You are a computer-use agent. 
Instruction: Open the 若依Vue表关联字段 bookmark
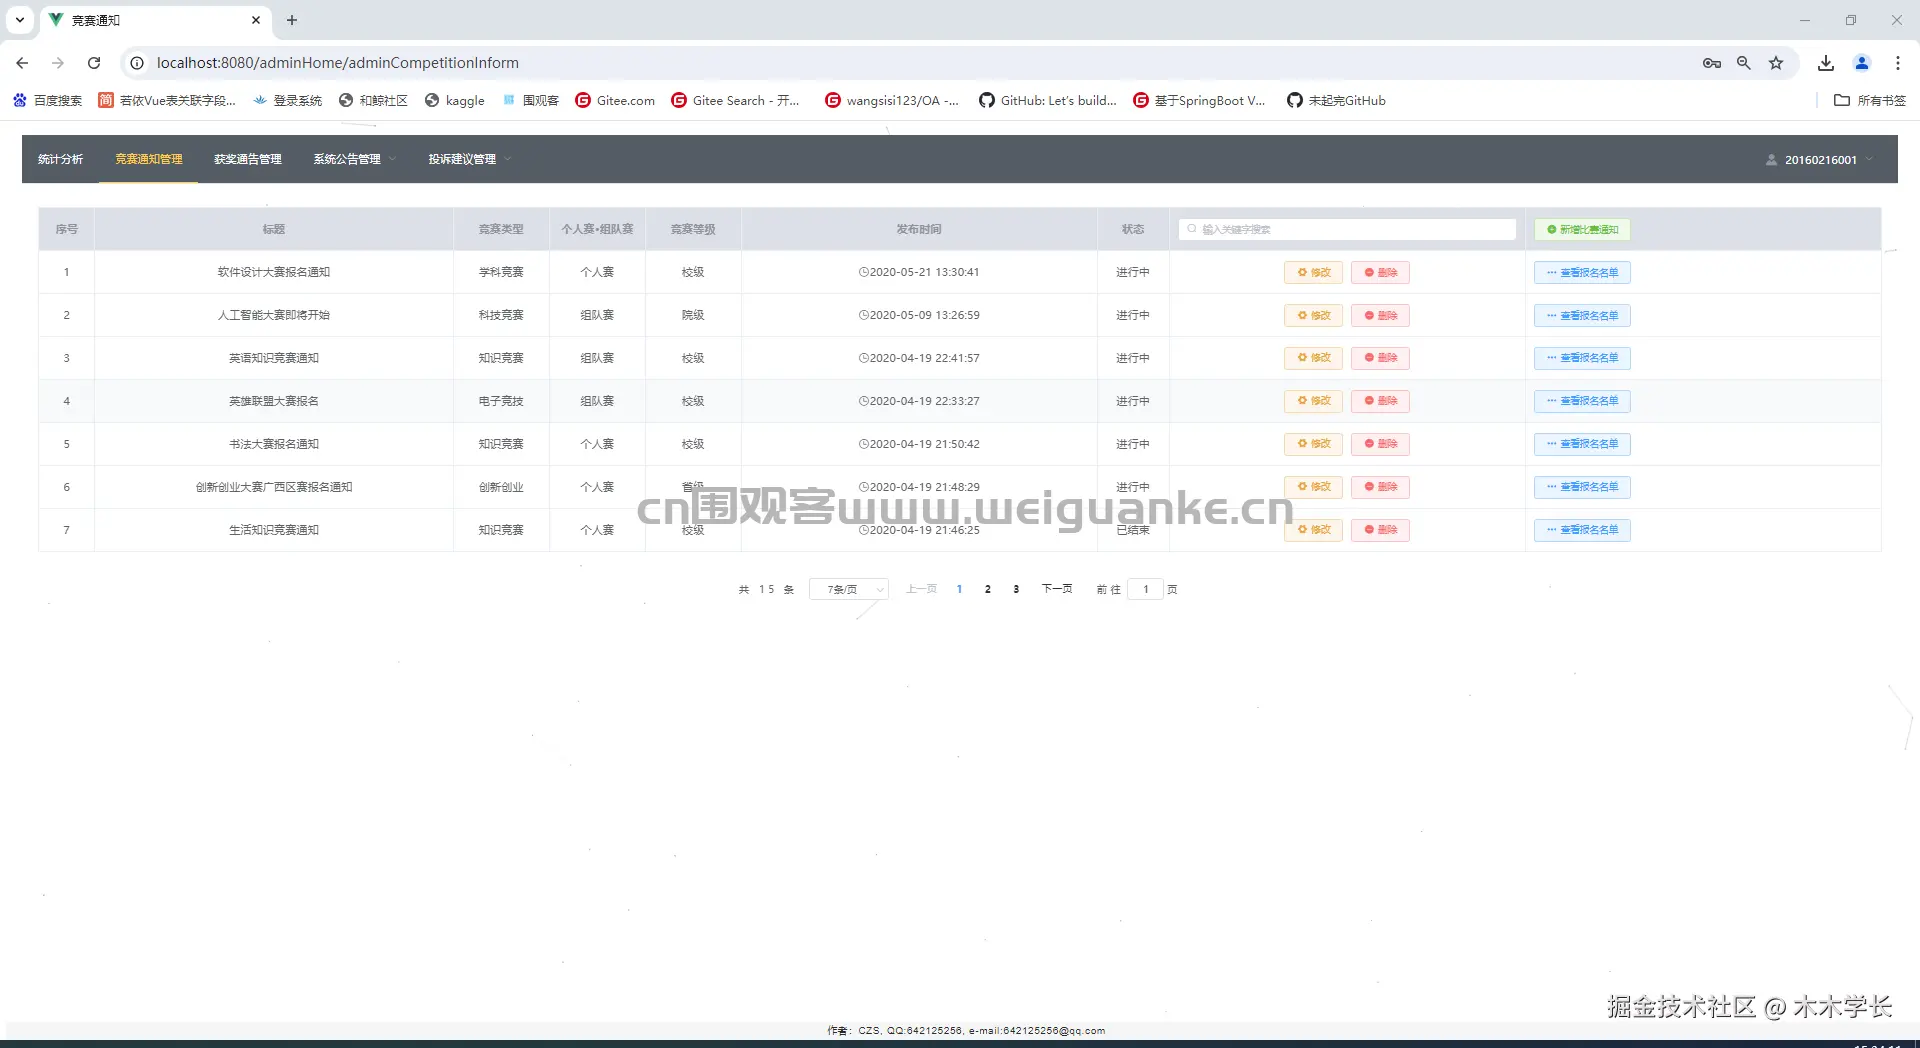click(167, 100)
